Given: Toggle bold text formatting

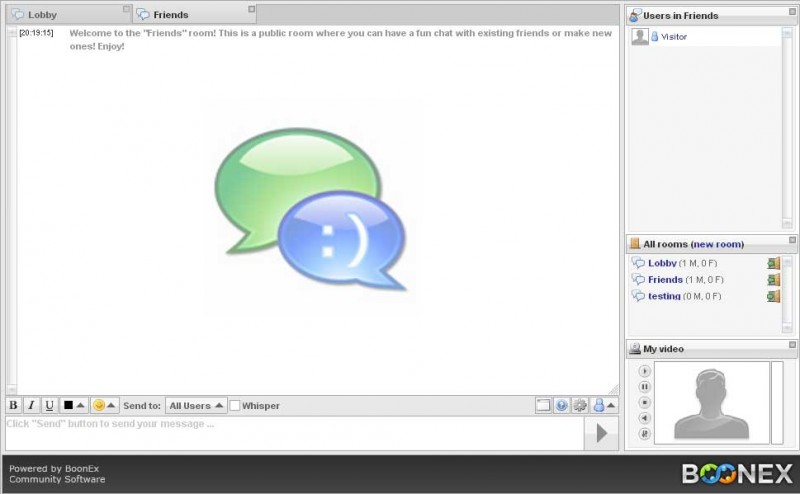Looking at the screenshot, I should [14, 405].
